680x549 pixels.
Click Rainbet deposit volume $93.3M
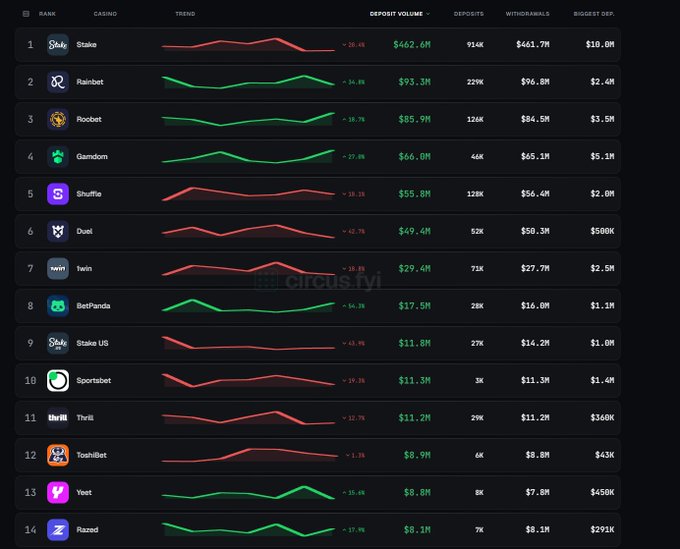pos(414,82)
